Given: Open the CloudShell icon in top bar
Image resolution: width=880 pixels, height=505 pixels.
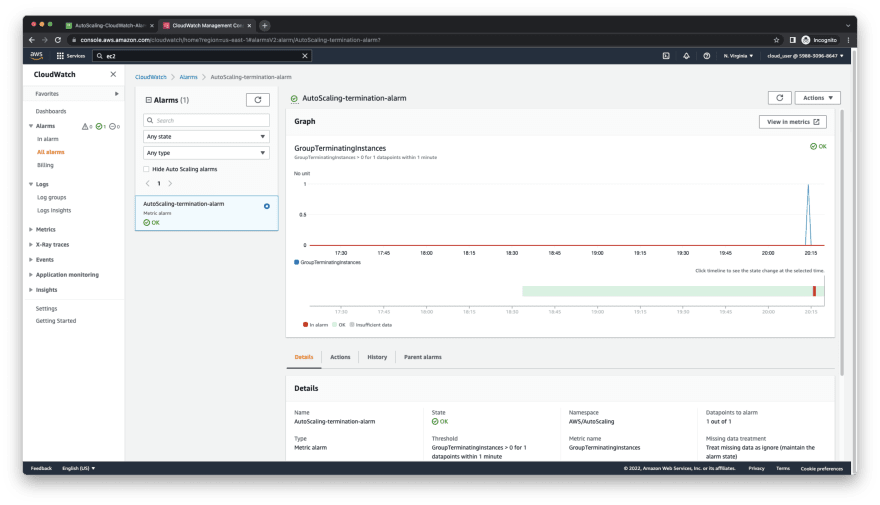Looking at the screenshot, I should tap(666, 56).
